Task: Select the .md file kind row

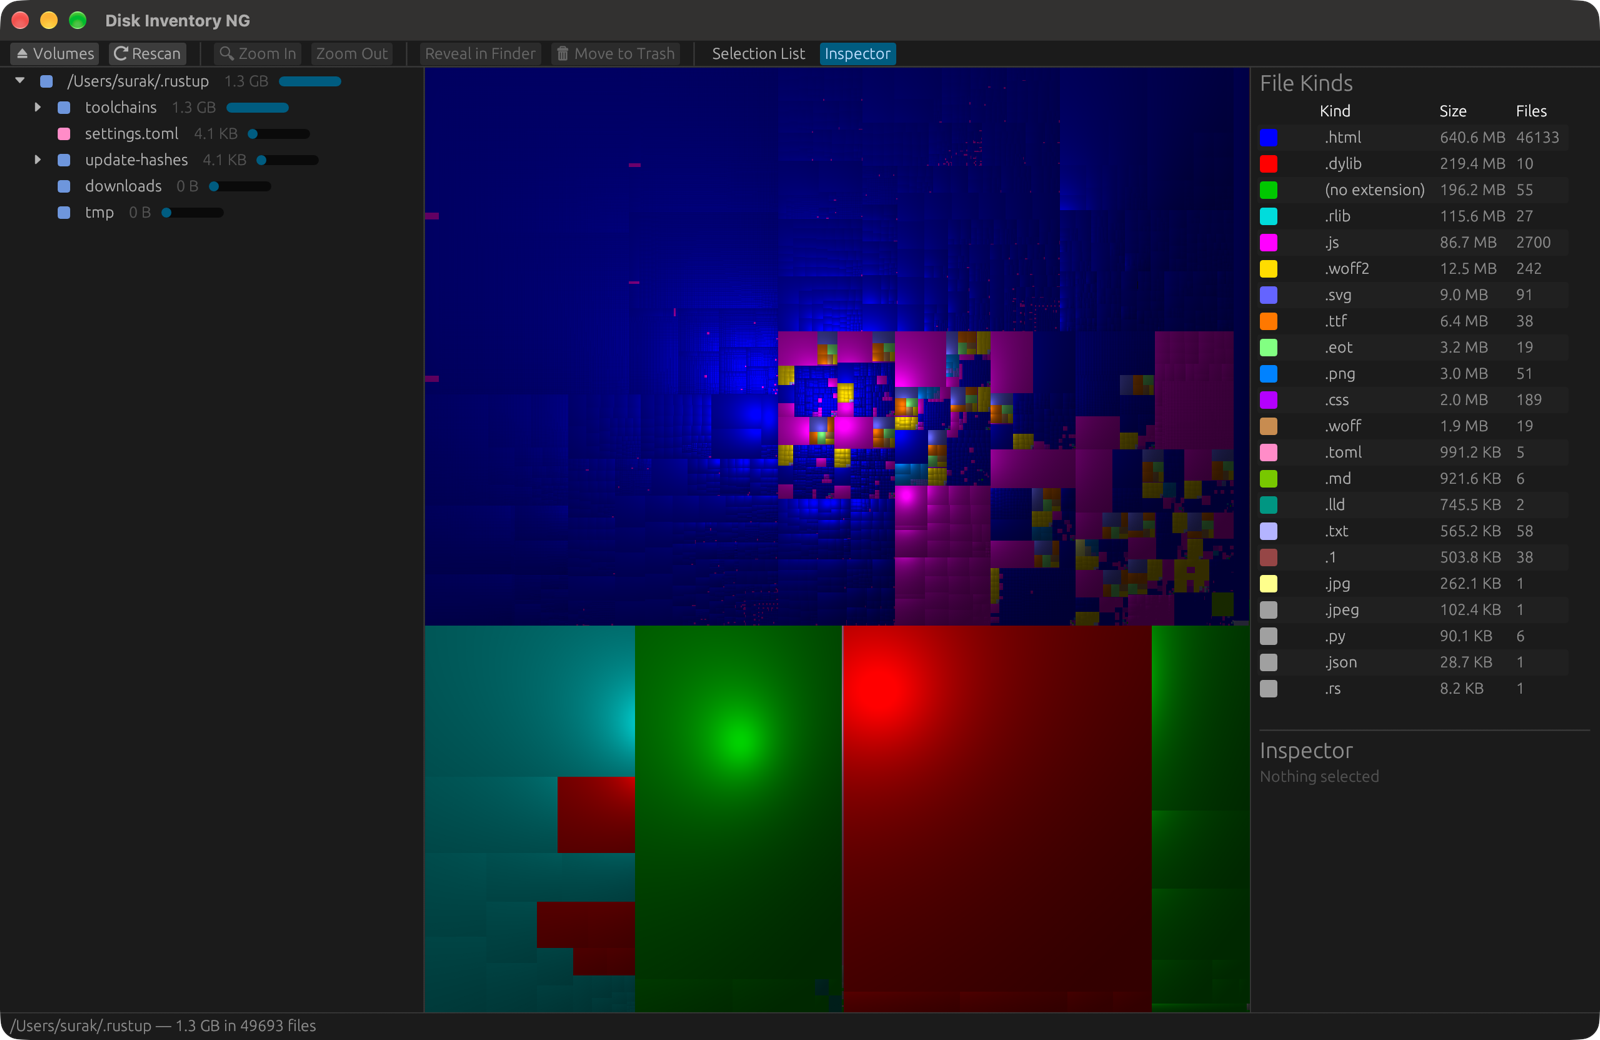Action: [x=1414, y=479]
